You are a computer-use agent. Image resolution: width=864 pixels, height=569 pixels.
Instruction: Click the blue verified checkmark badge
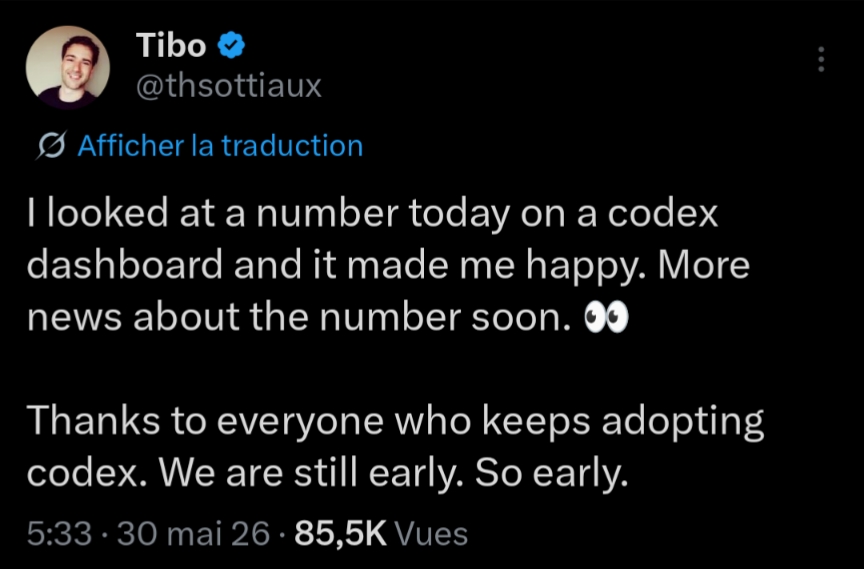click(231, 45)
